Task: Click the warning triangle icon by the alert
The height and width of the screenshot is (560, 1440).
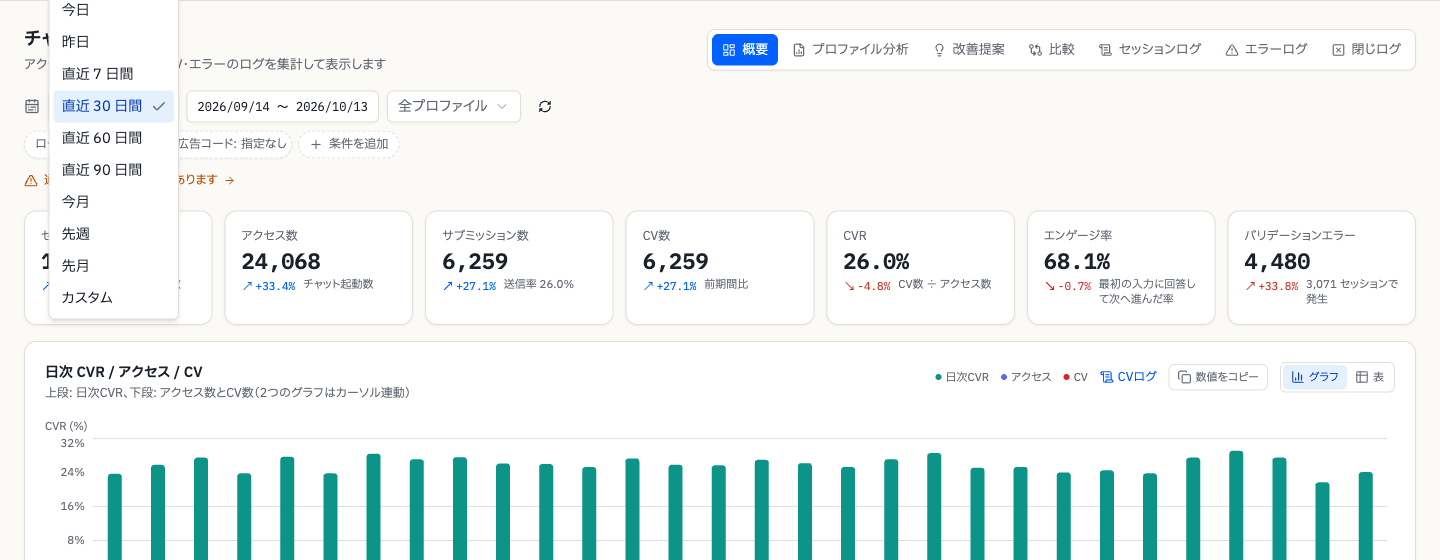Action: tap(31, 180)
